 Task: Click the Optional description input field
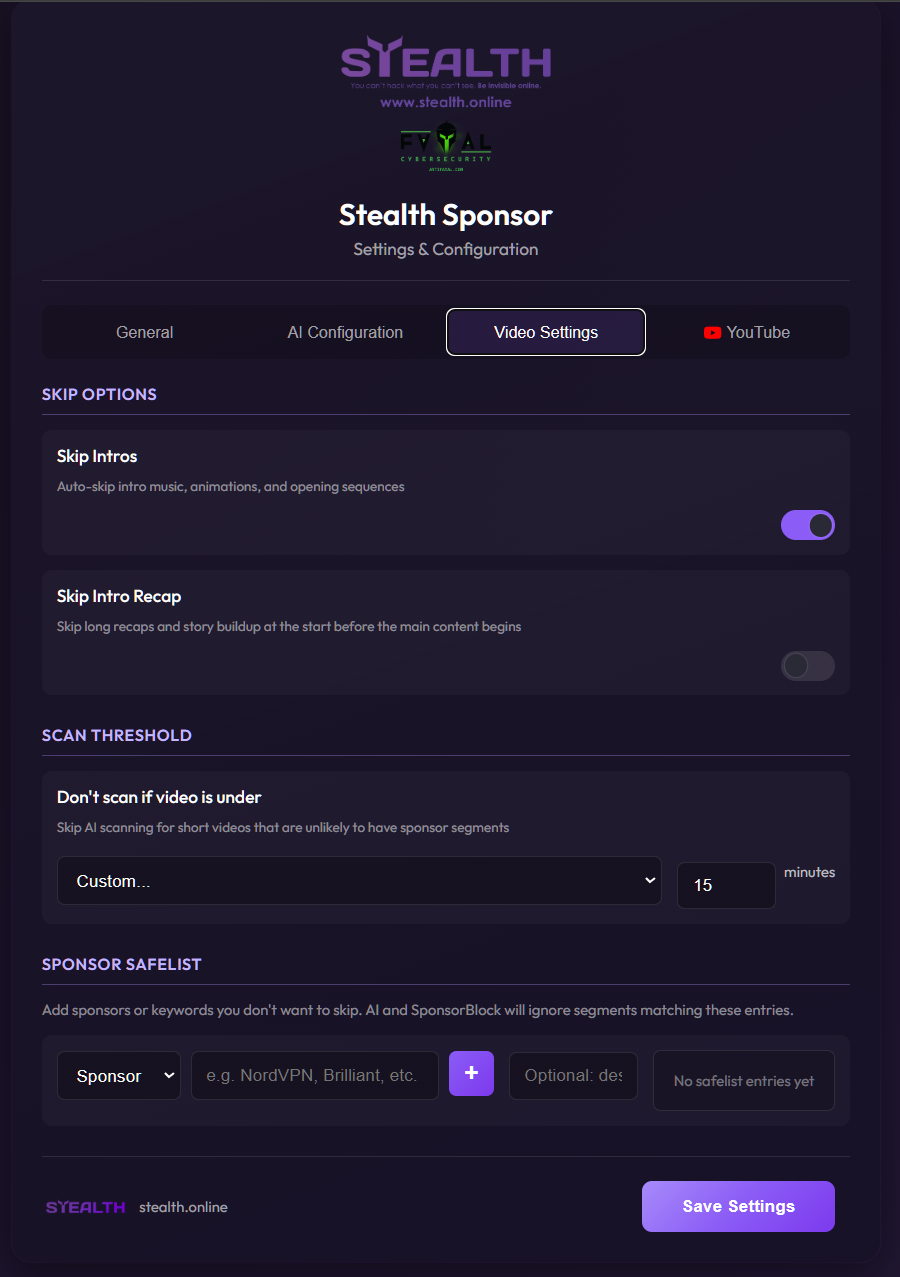pyautogui.click(x=573, y=1076)
